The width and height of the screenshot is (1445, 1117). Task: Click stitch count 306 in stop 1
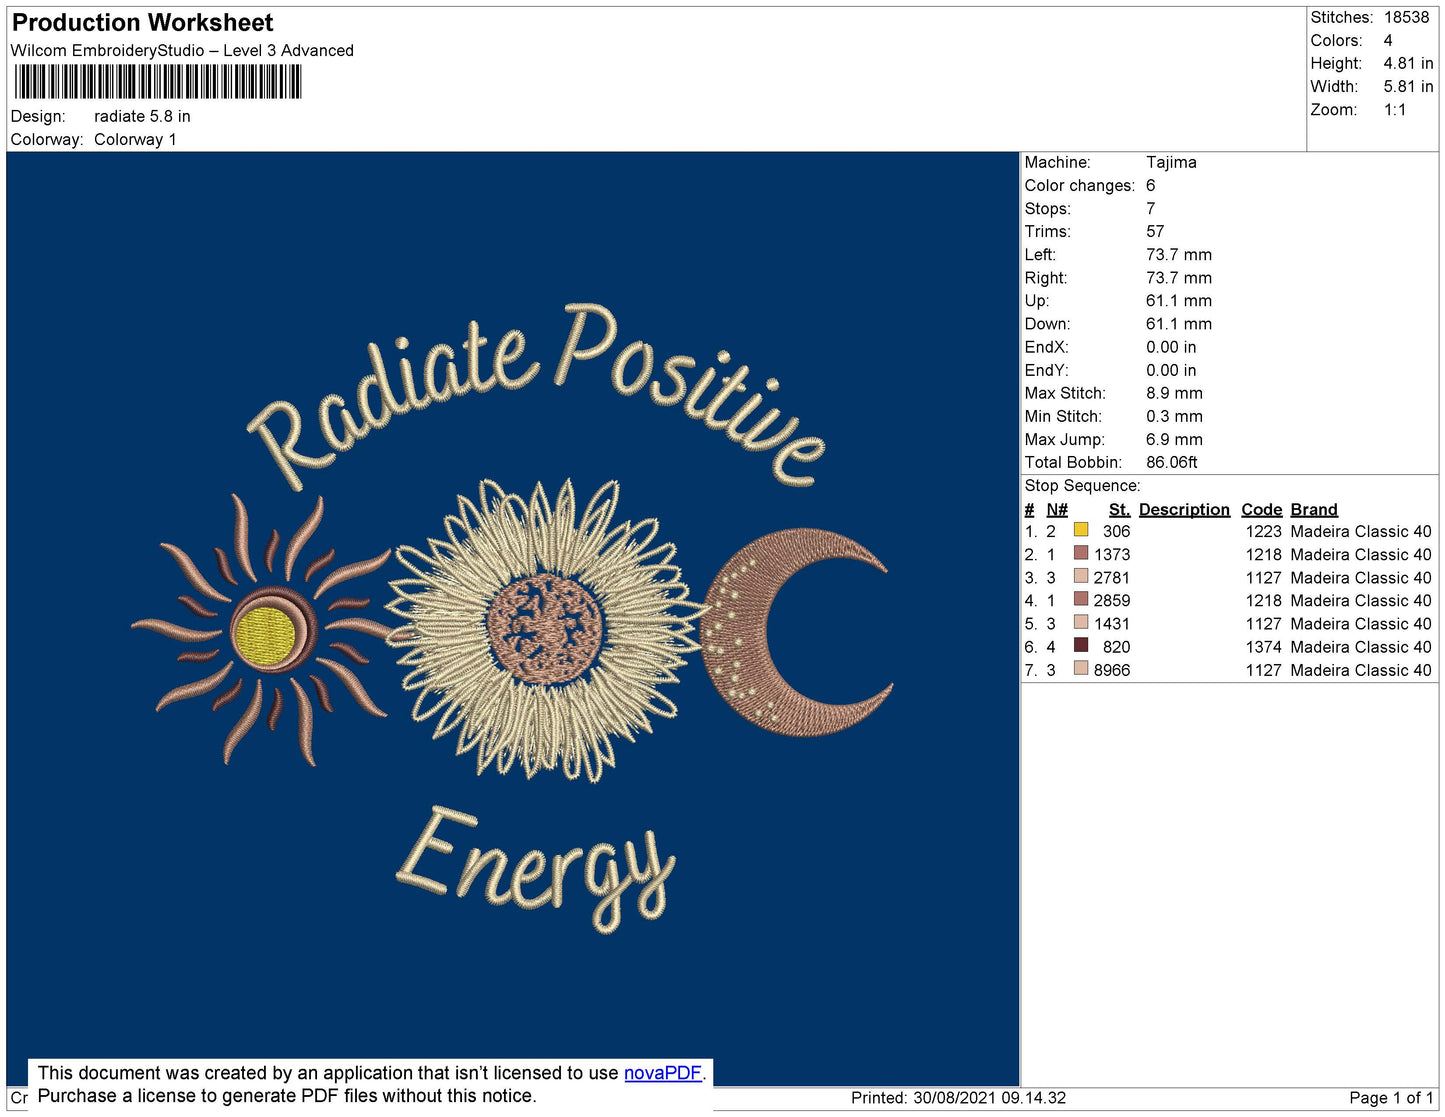point(1117,532)
